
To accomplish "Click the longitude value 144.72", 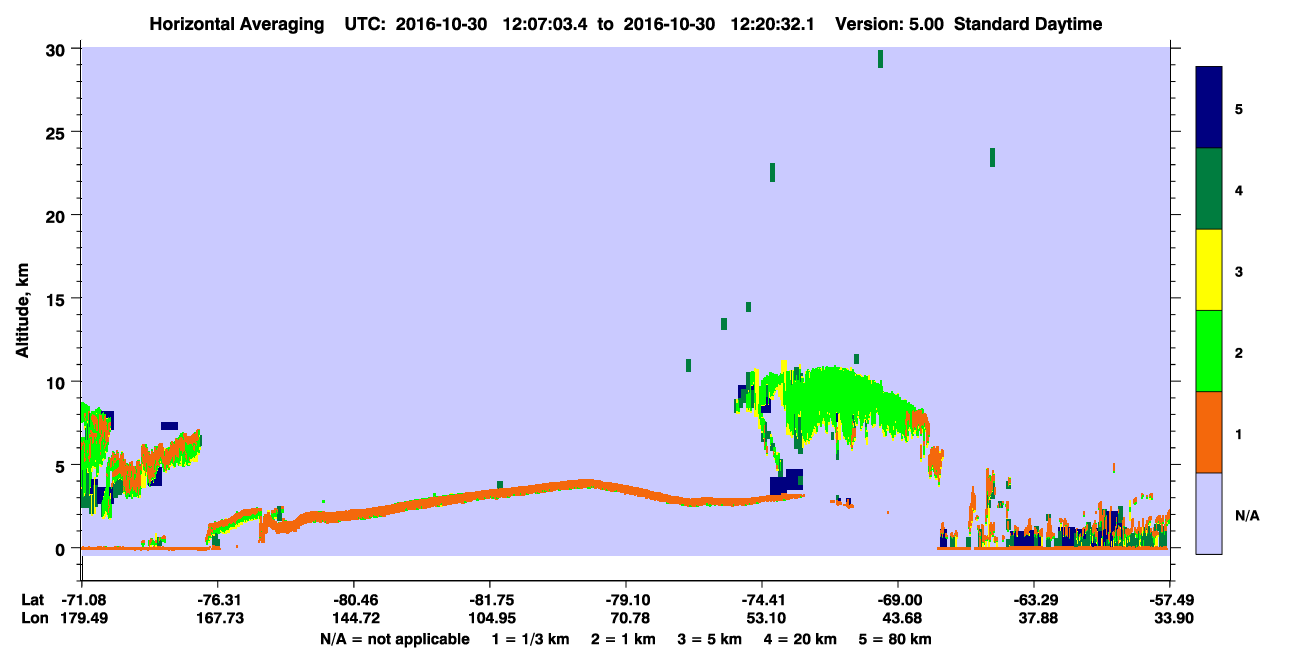I will click(354, 618).
